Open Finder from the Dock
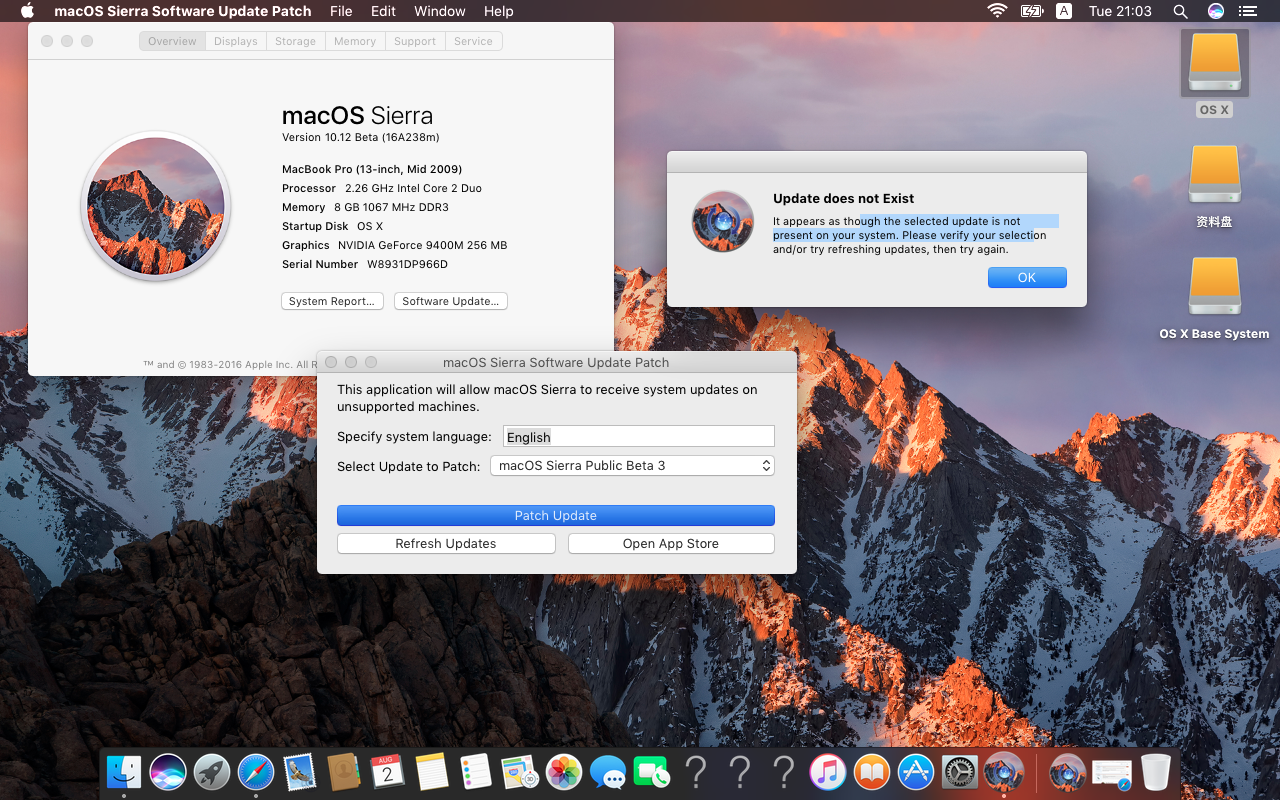The image size is (1280, 800). [x=124, y=771]
